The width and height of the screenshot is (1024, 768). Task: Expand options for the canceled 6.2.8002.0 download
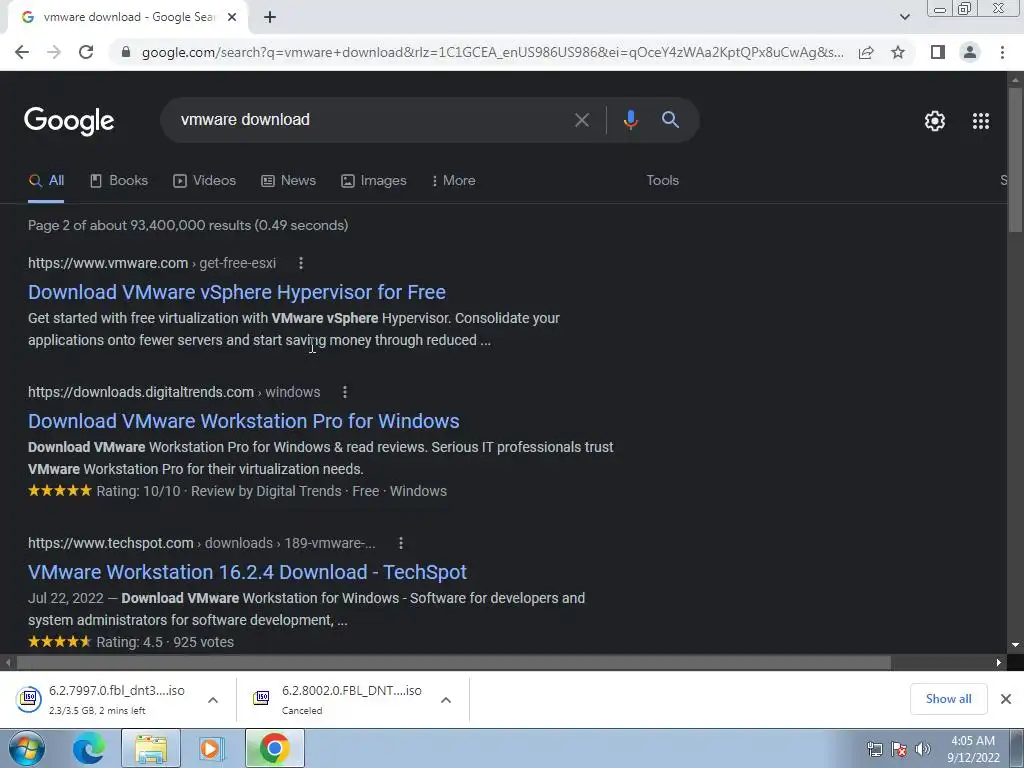(x=446, y=700)
